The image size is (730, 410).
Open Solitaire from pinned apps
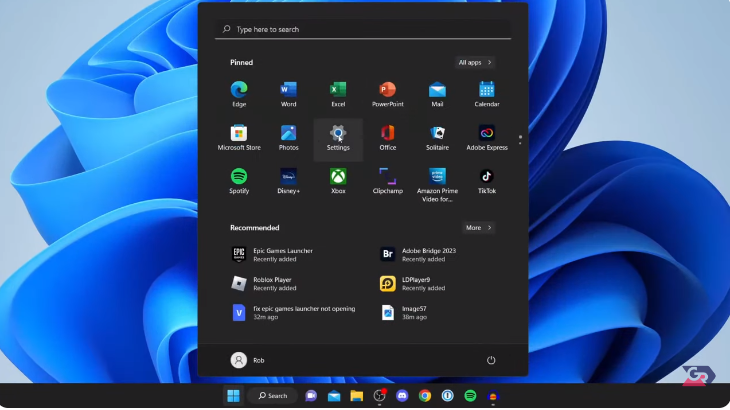pos(437,138)
